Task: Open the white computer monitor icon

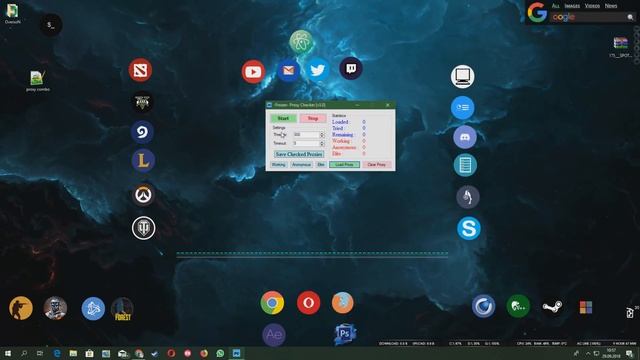Action: coord(462,76)
